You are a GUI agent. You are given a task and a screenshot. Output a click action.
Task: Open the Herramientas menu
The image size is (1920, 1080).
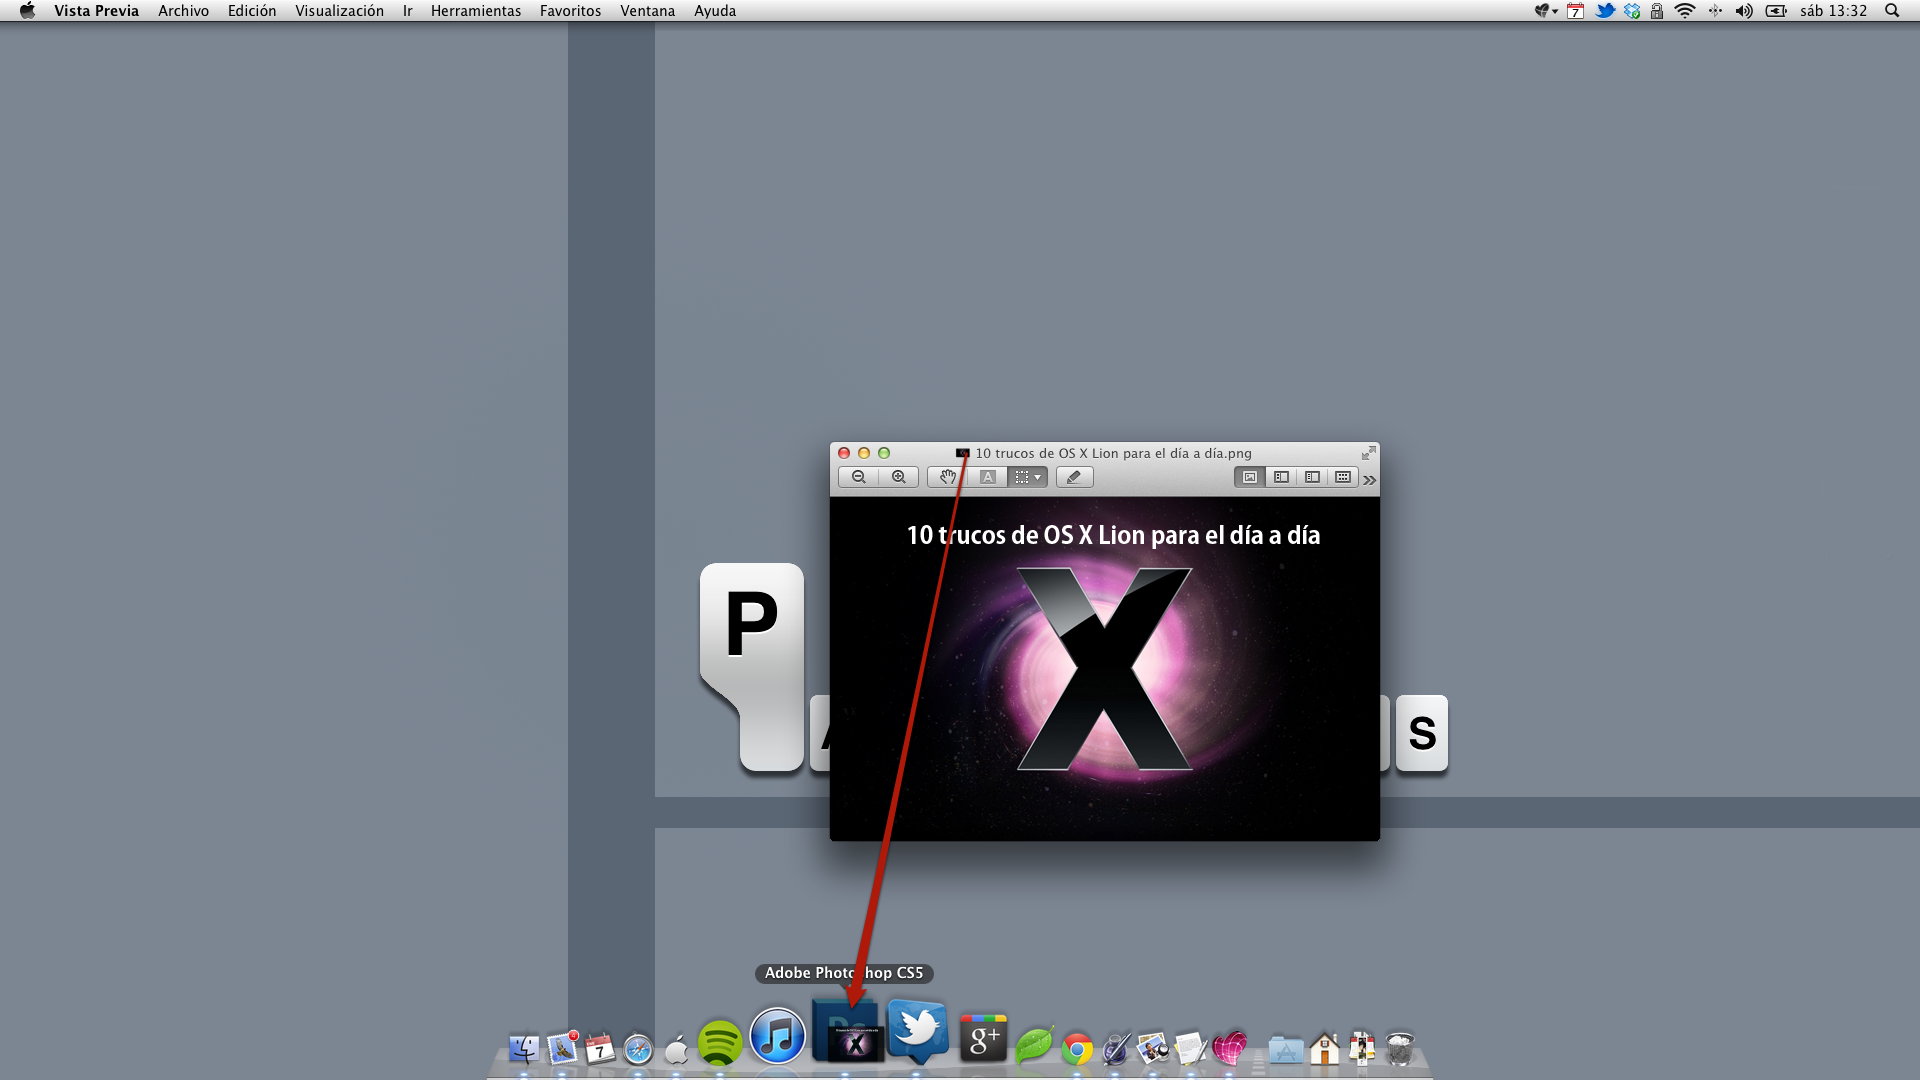(476, 11)
